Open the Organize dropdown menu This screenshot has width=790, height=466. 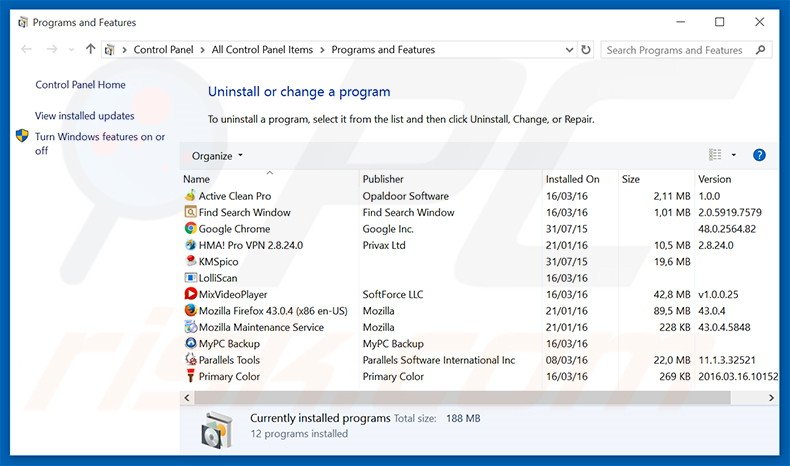point(217,156)
